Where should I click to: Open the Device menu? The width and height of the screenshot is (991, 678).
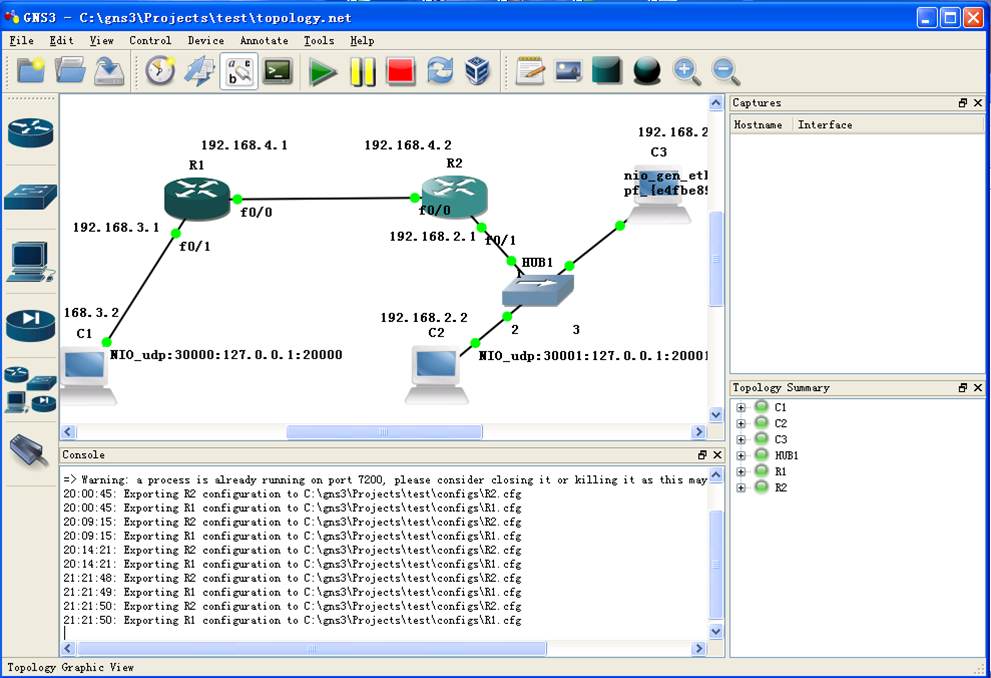206,40
